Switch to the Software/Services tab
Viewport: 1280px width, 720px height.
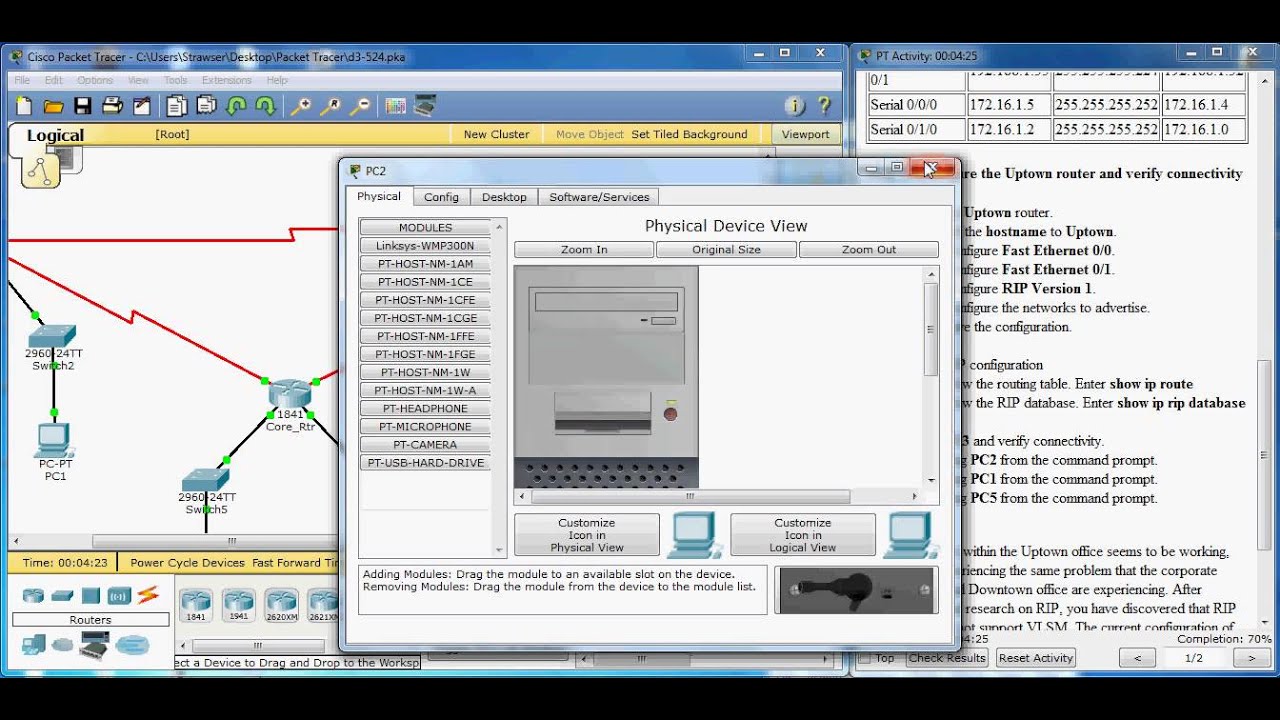[x=599, y=197]
